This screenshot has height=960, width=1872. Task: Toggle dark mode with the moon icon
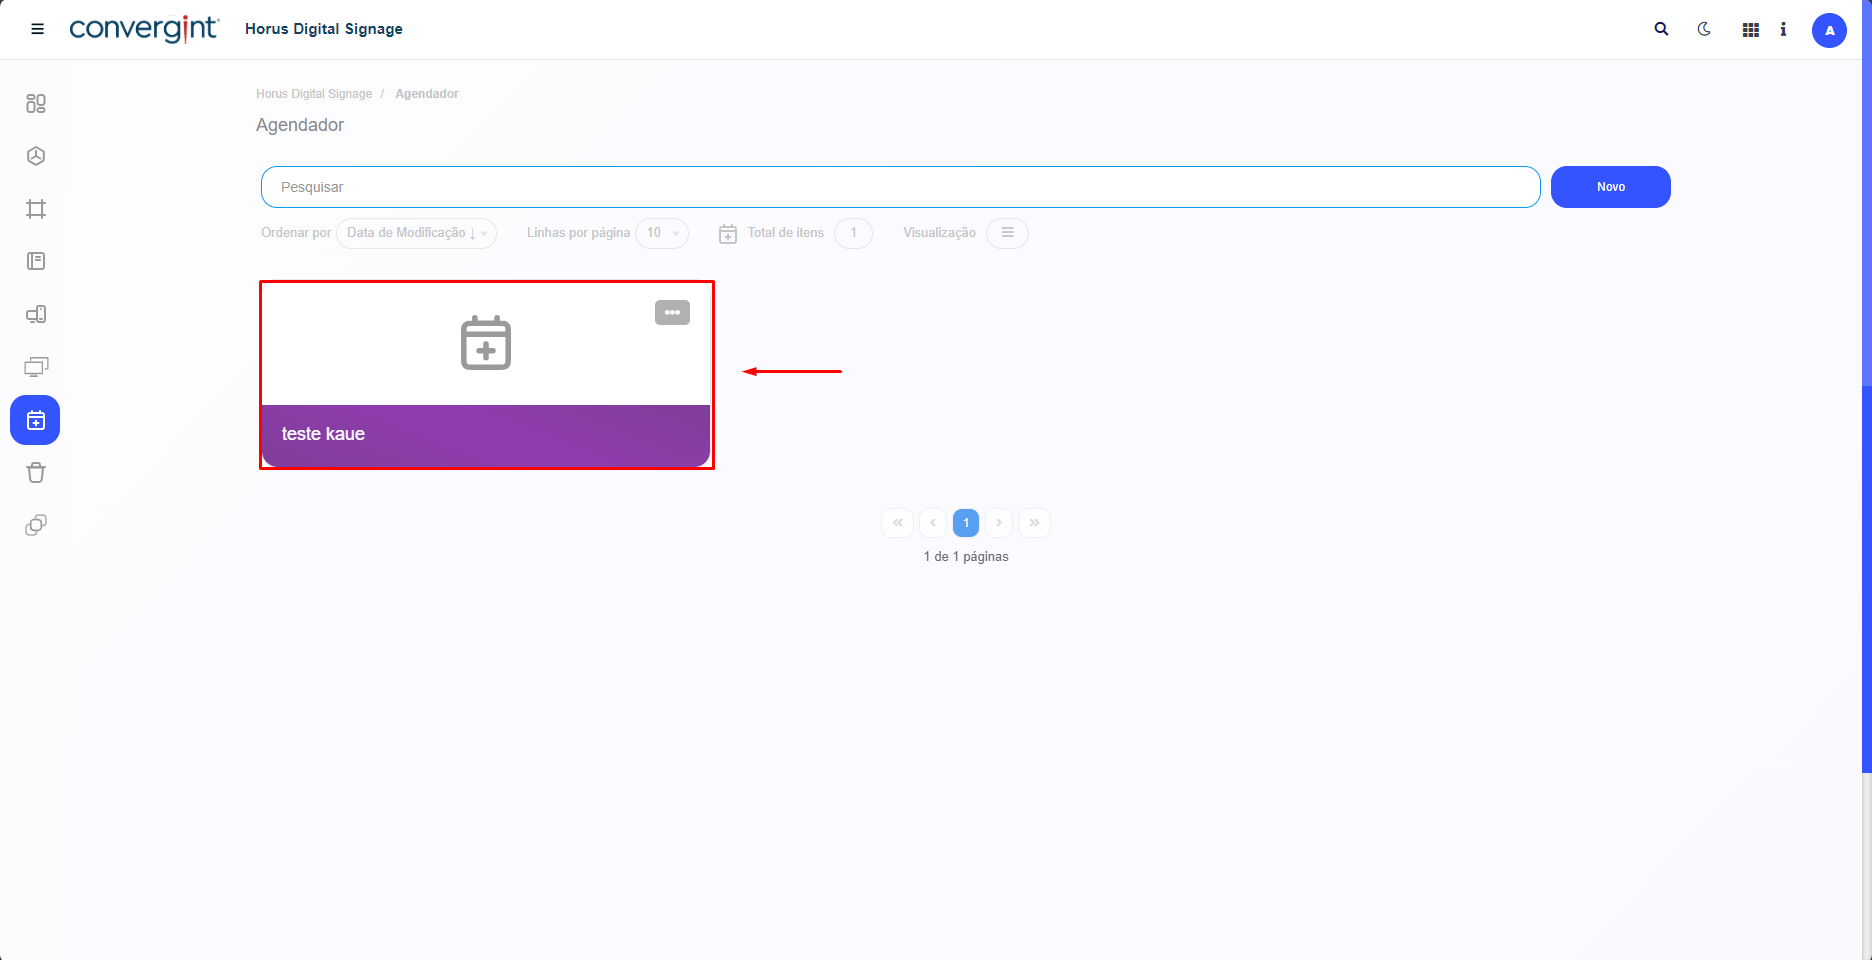click(1704, 29)
